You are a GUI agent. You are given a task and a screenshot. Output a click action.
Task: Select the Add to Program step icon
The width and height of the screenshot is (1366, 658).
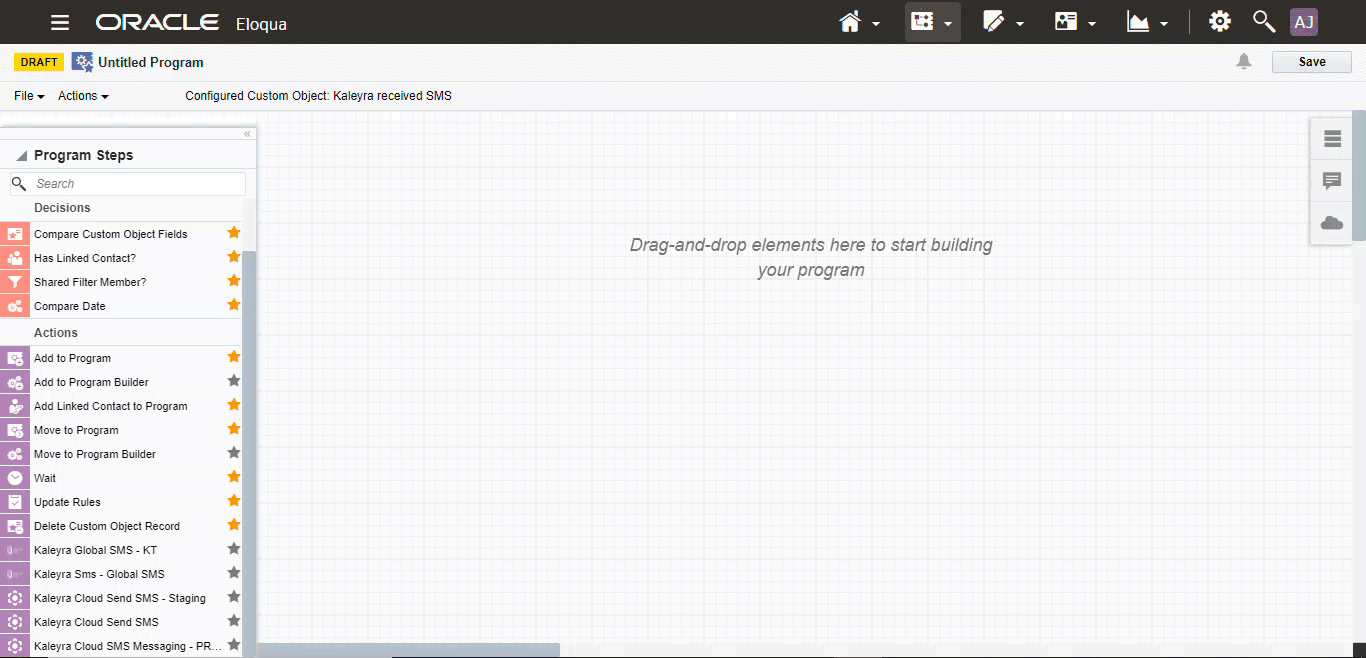pos(15,358)
